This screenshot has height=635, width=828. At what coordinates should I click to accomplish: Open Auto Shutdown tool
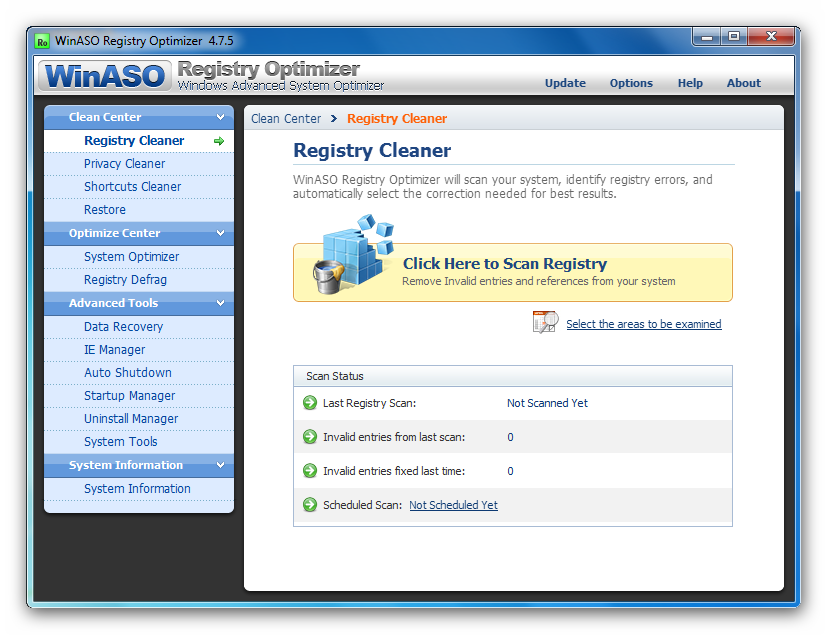point(139,373)
